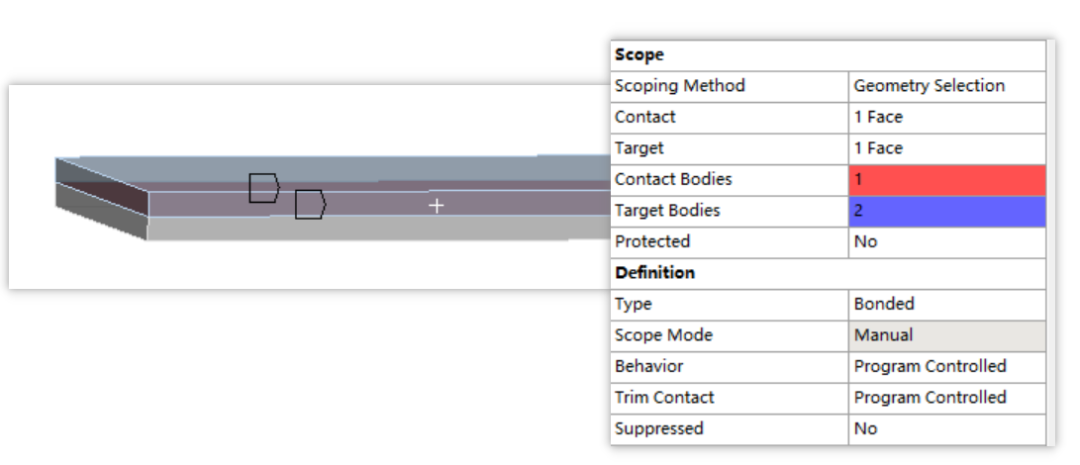The height and width of the screenshot is (465, 1080).
Task: Collapse the Definition section header
Action: (828, 273)
